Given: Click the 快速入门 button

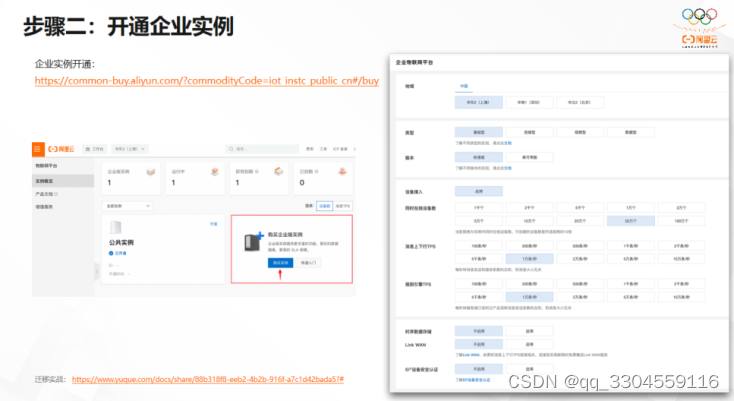Looking at the screenshot, I should (308, 263).
